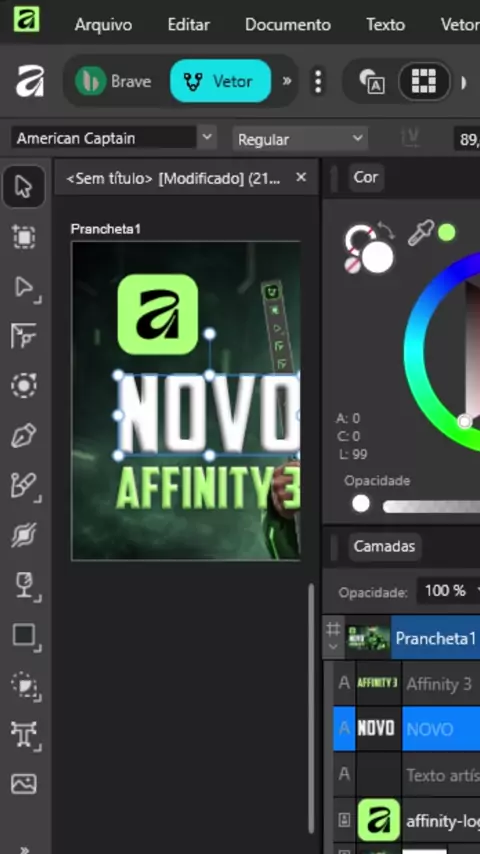The width and height of the screenshot is (480, 854).
Task: Open the Documento menu
Action: pyautogui.click(x=288, y=25)
